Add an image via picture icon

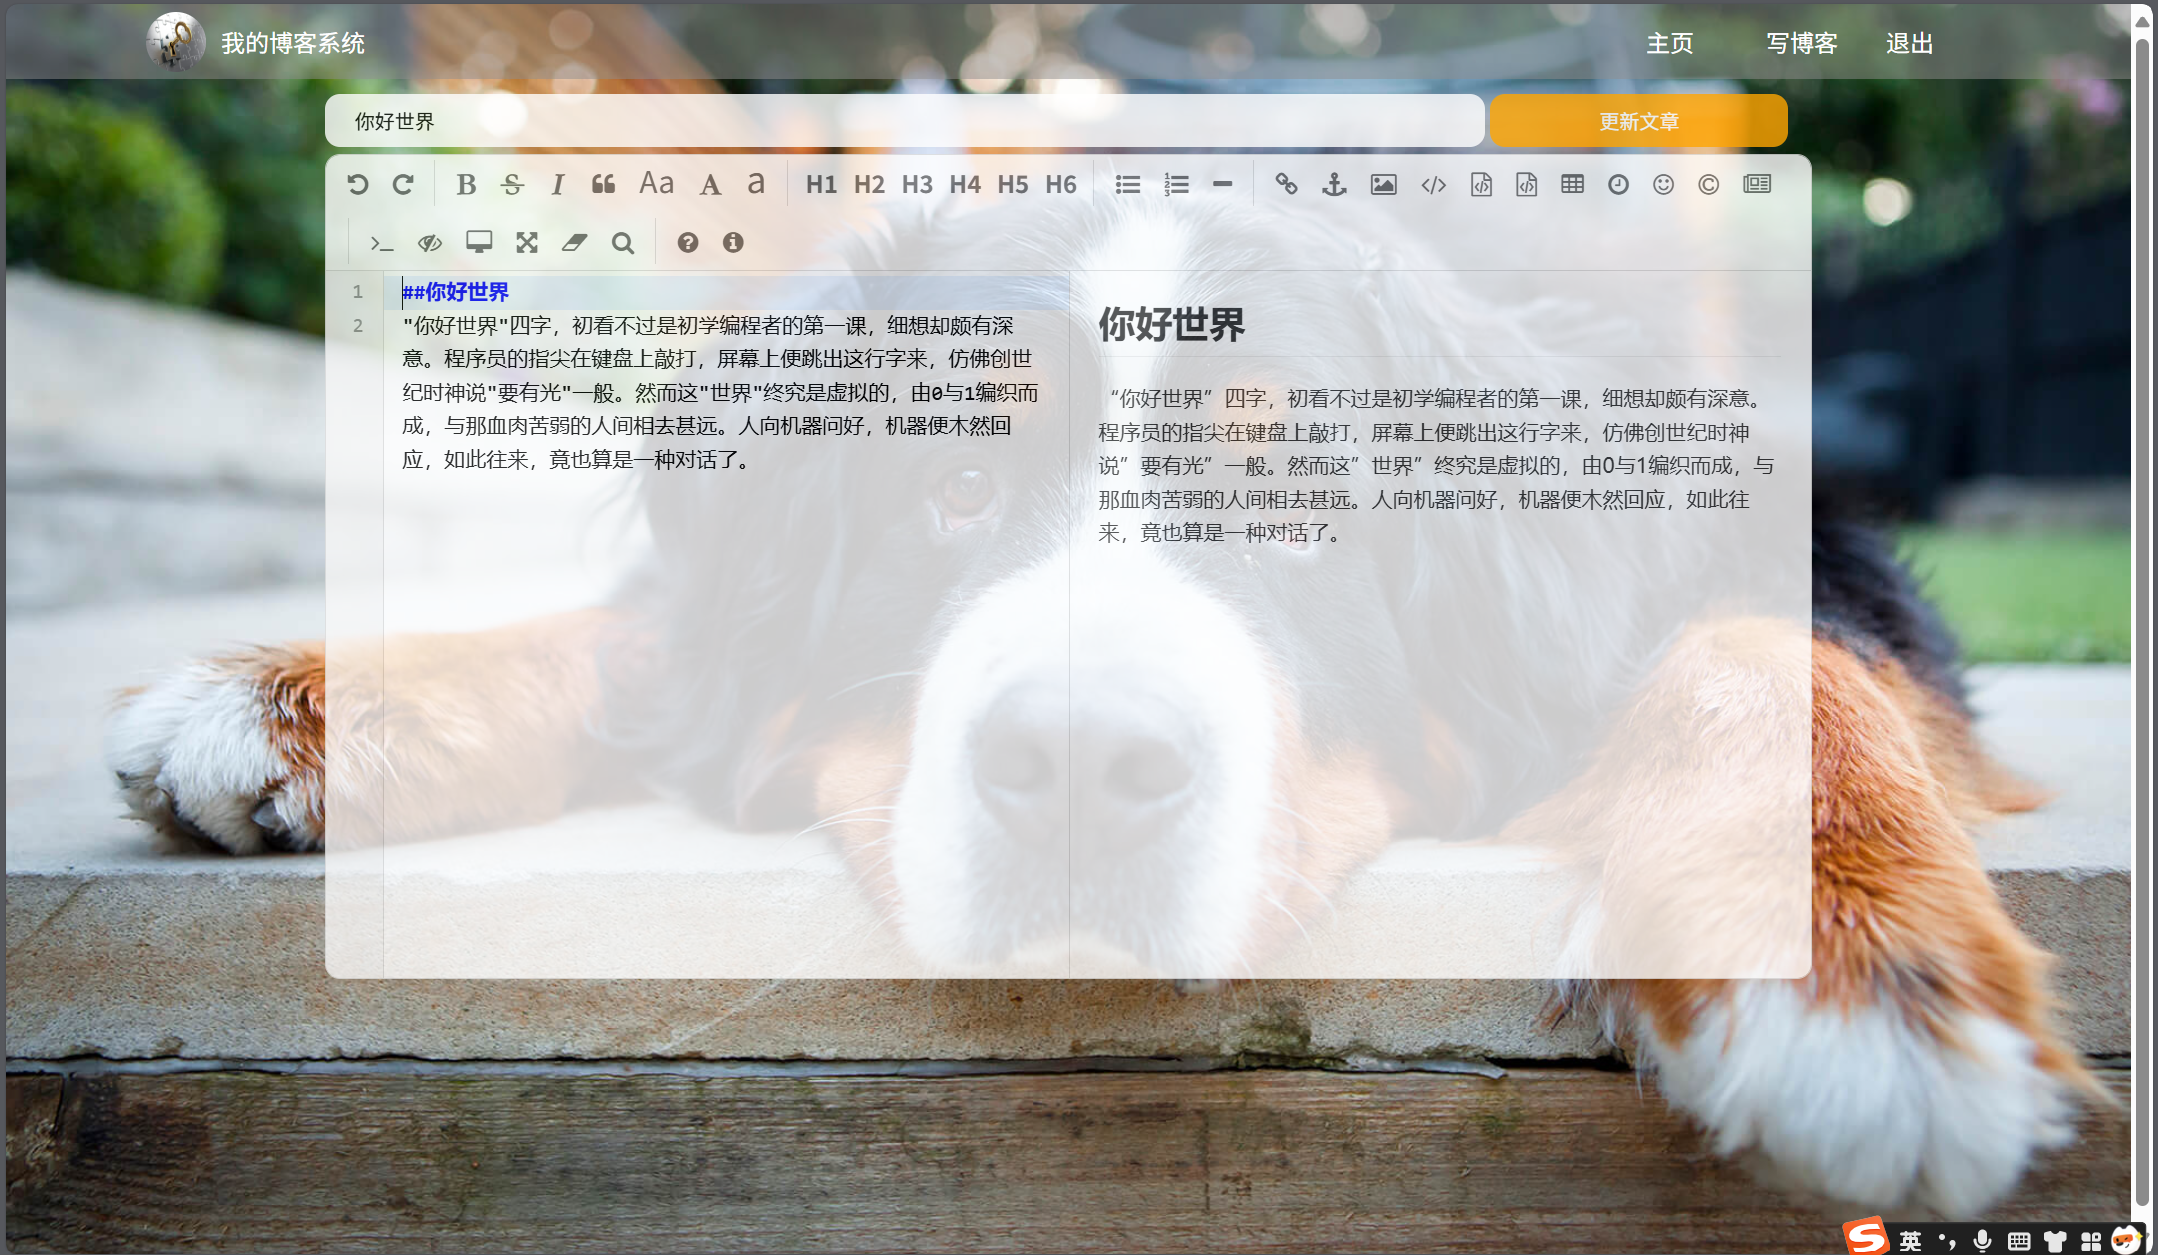1383,184
